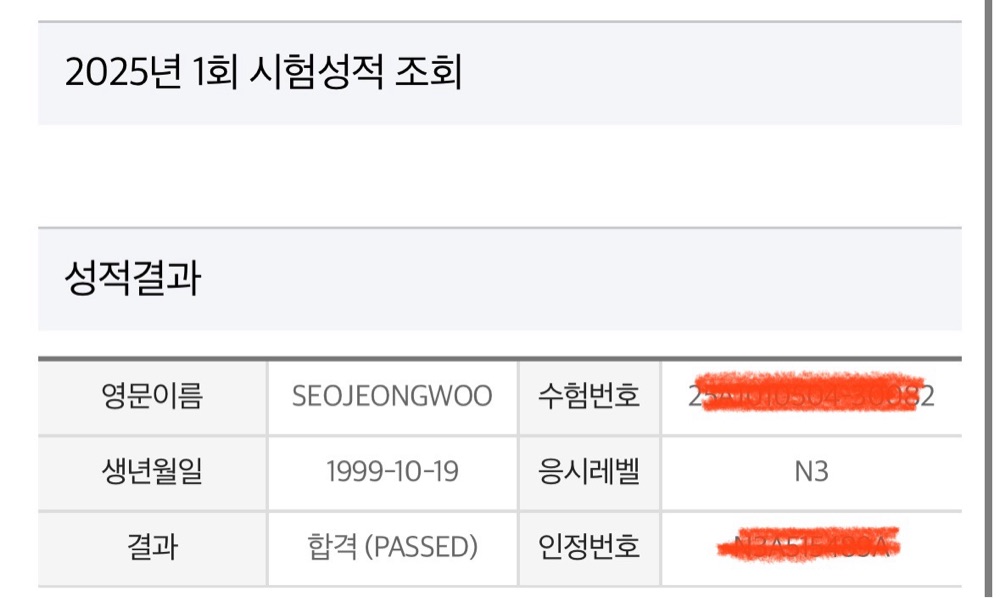Viewport: 1000px width, 598px height.
Task: Click the word 조회 in the title
Action: point(429,71)
